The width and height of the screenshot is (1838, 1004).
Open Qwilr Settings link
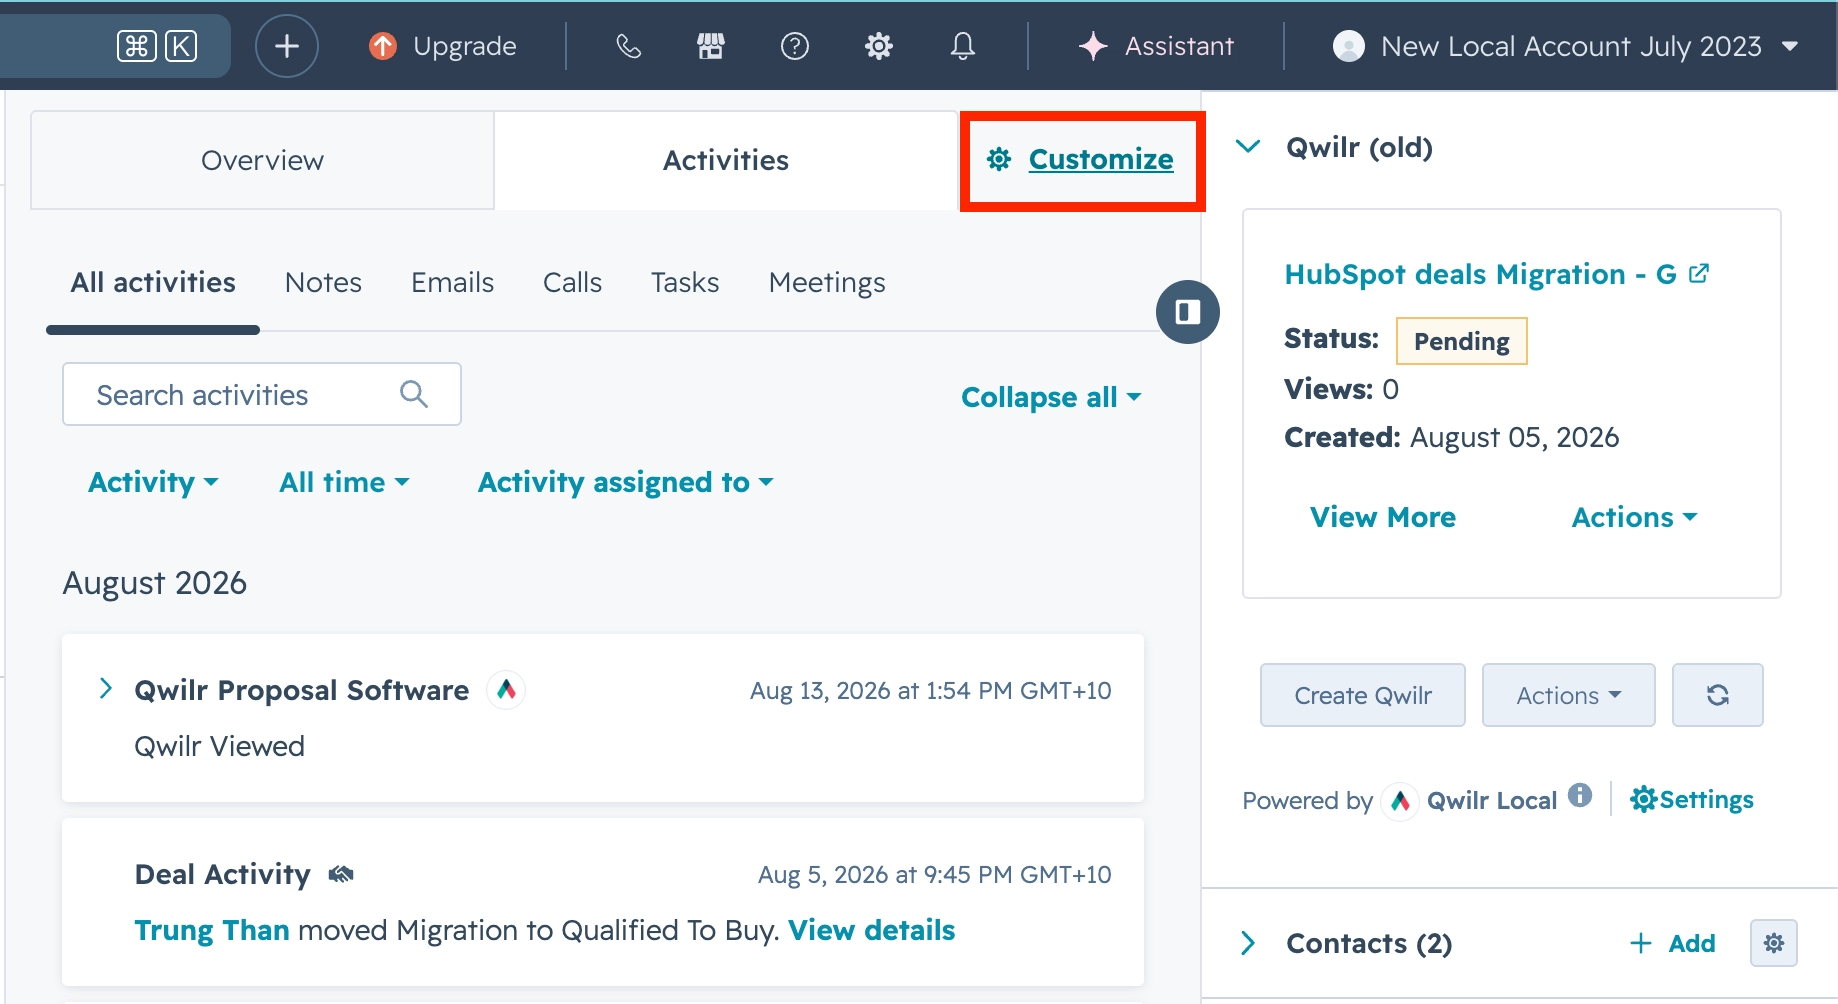coord(1692,800)
